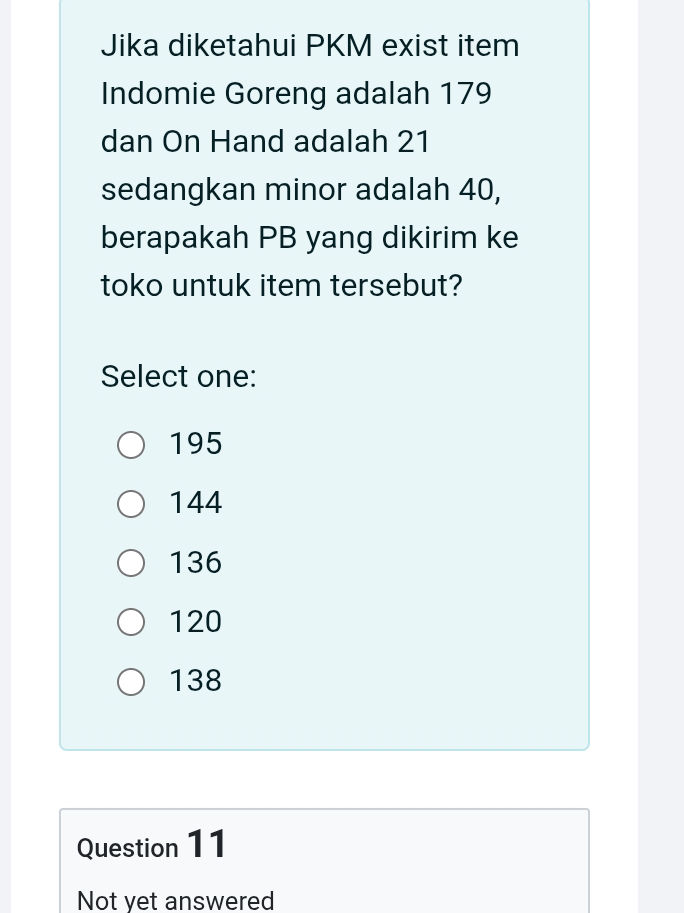The width and height of the screenshot is (684, 913).
Task: Select the radio button for answer 144
Action: pyautogui.click(x=131, y=504)
